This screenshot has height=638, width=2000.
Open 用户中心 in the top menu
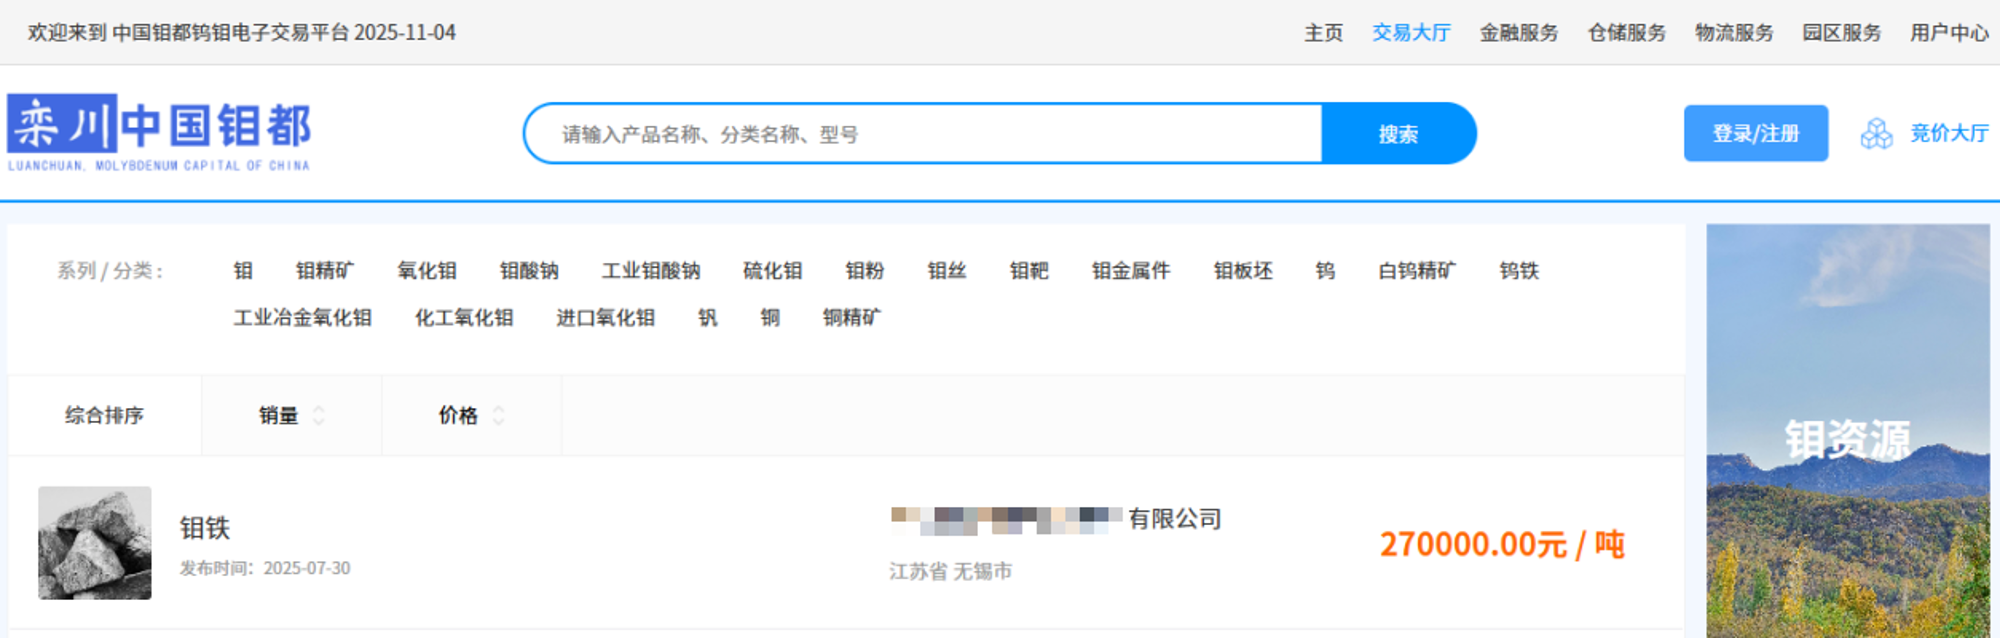point(1949,33)
